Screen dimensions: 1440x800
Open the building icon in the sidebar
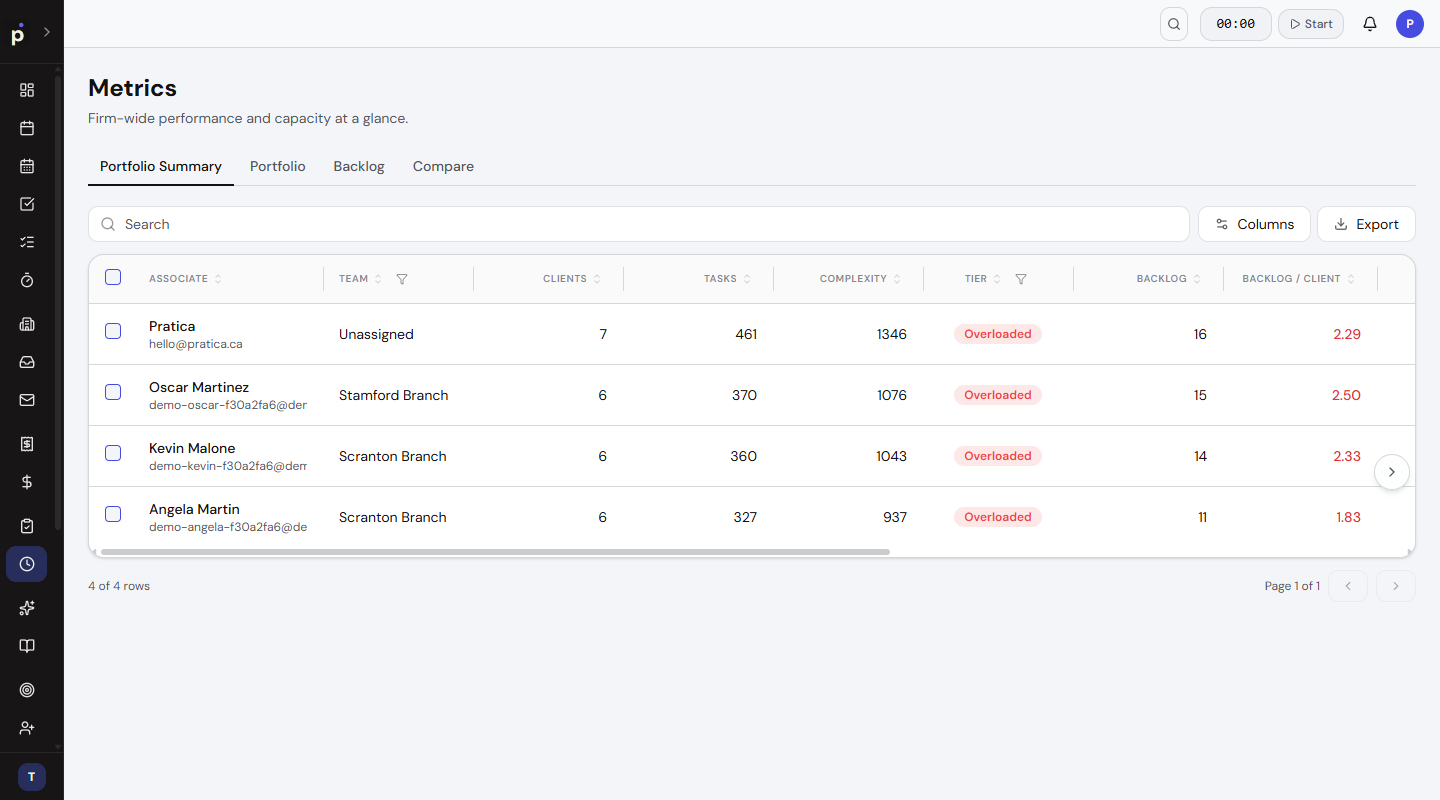[27, 324]
